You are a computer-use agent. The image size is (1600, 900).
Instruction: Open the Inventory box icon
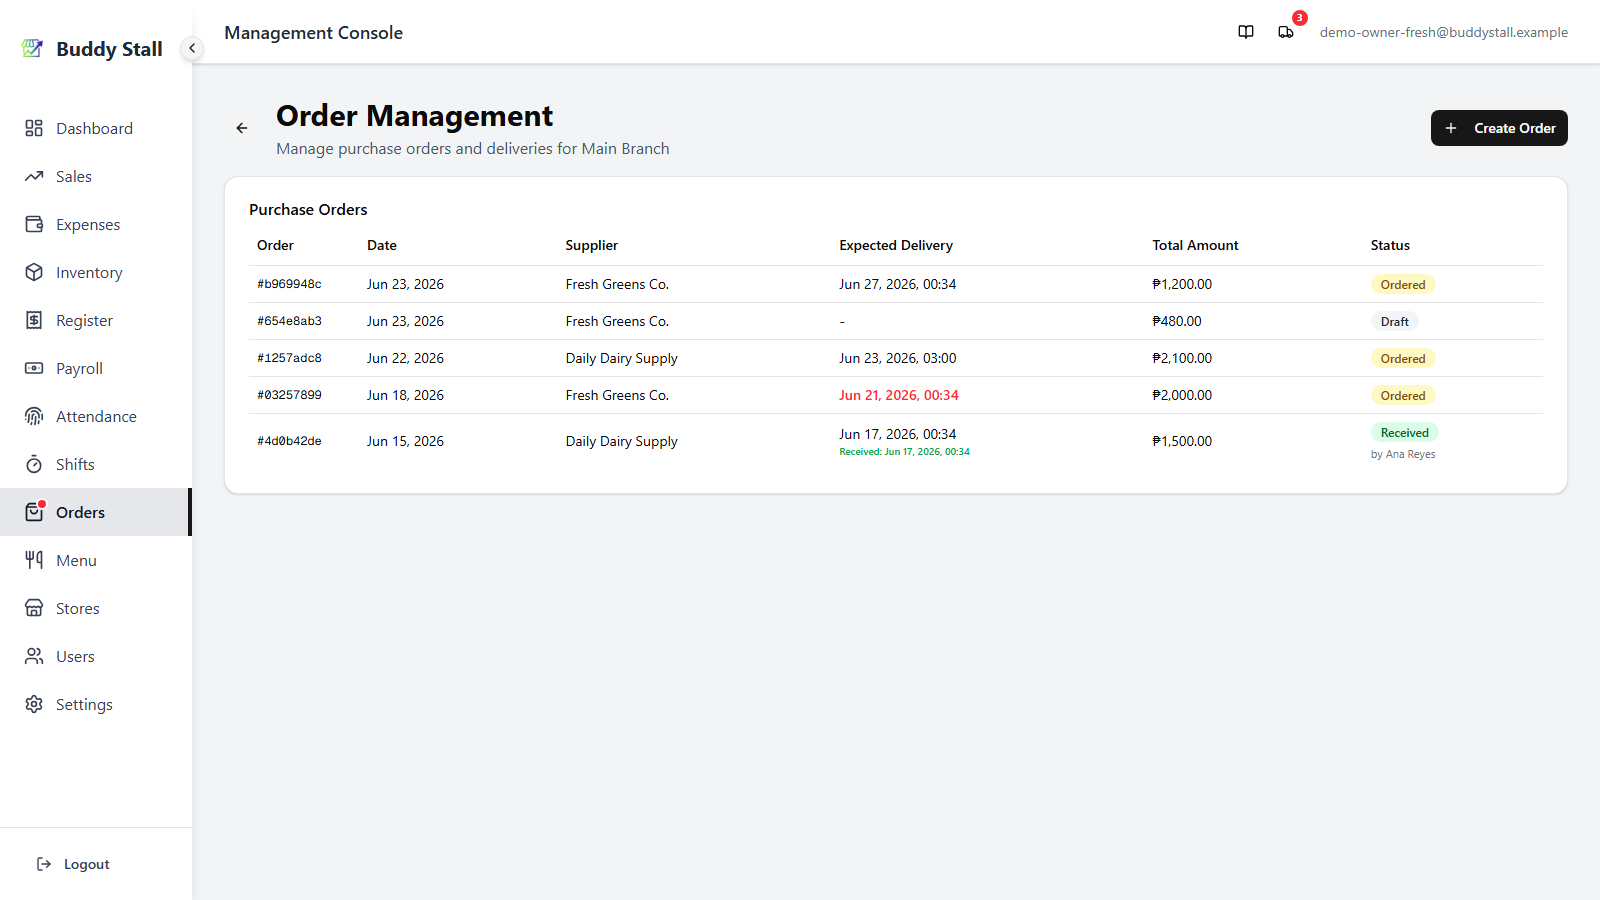(x=34, y=272)
